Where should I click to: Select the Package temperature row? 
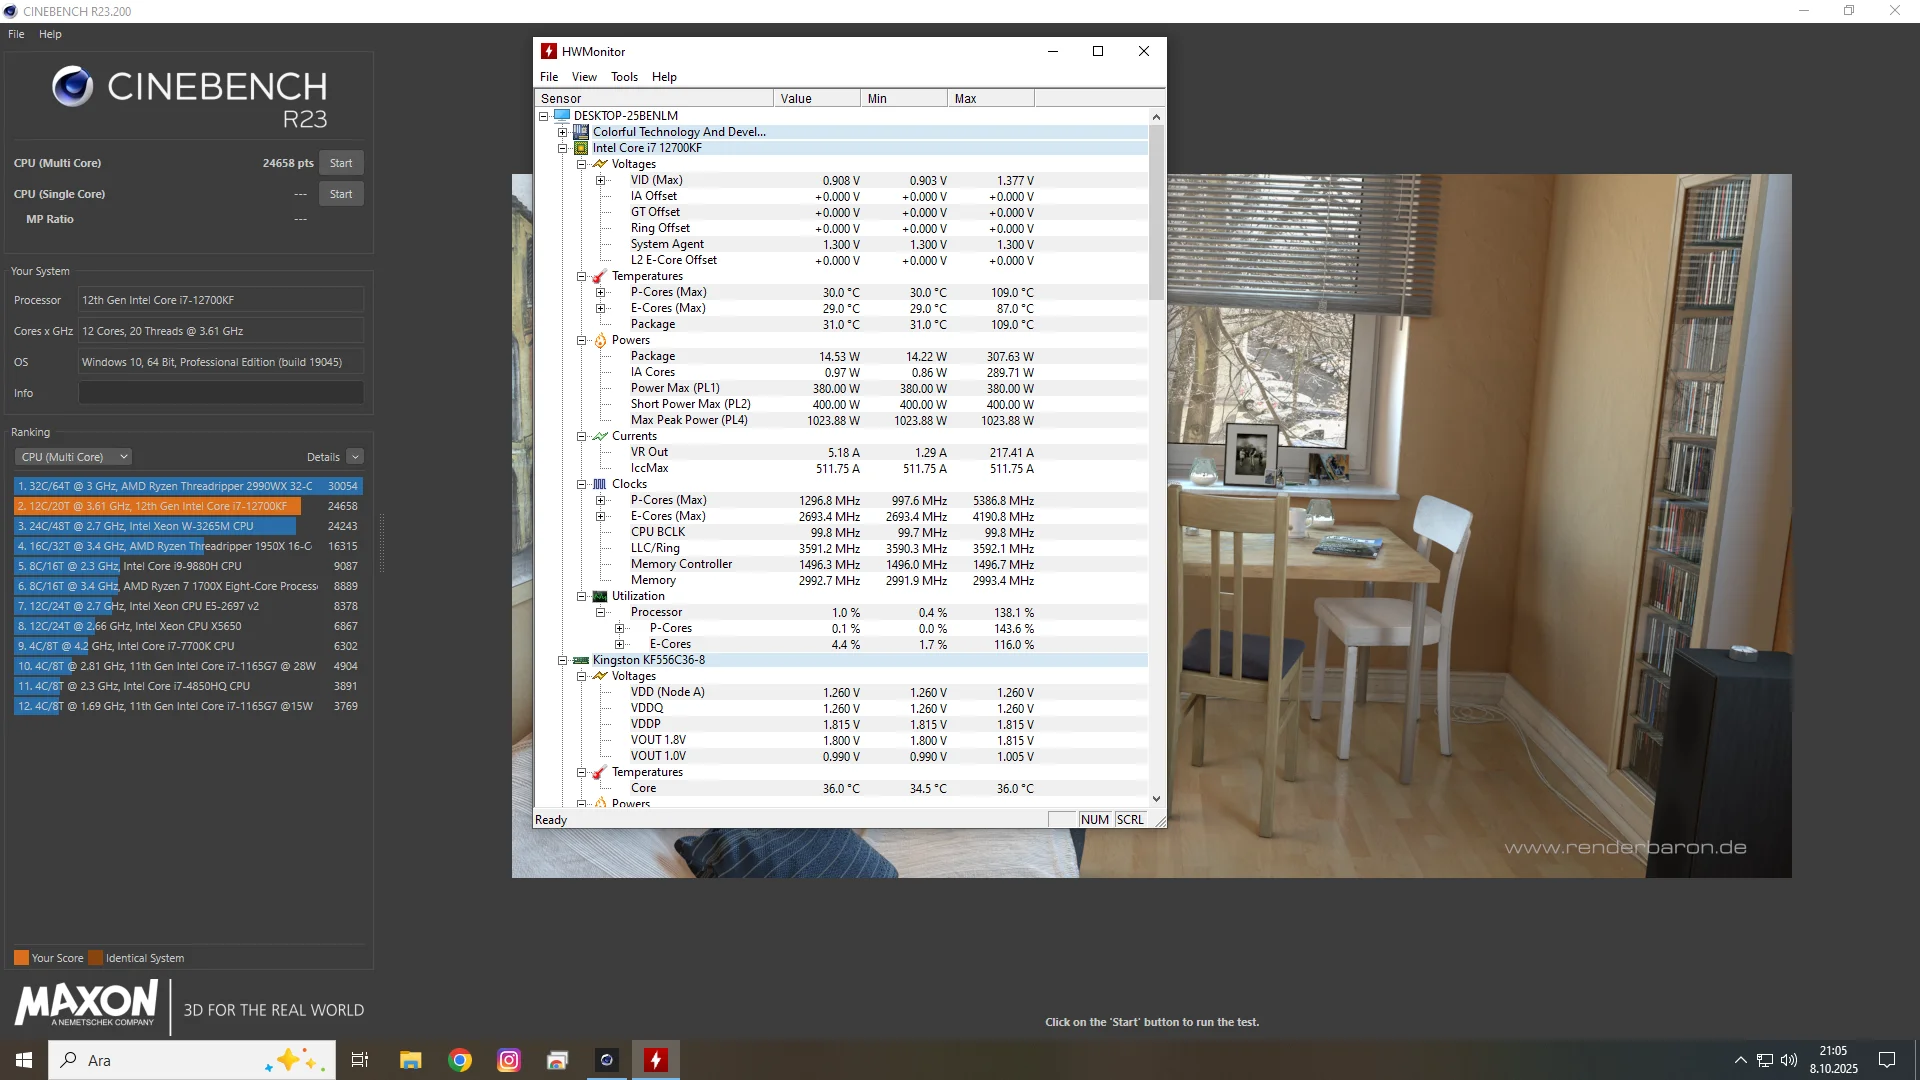coord(842,324)
